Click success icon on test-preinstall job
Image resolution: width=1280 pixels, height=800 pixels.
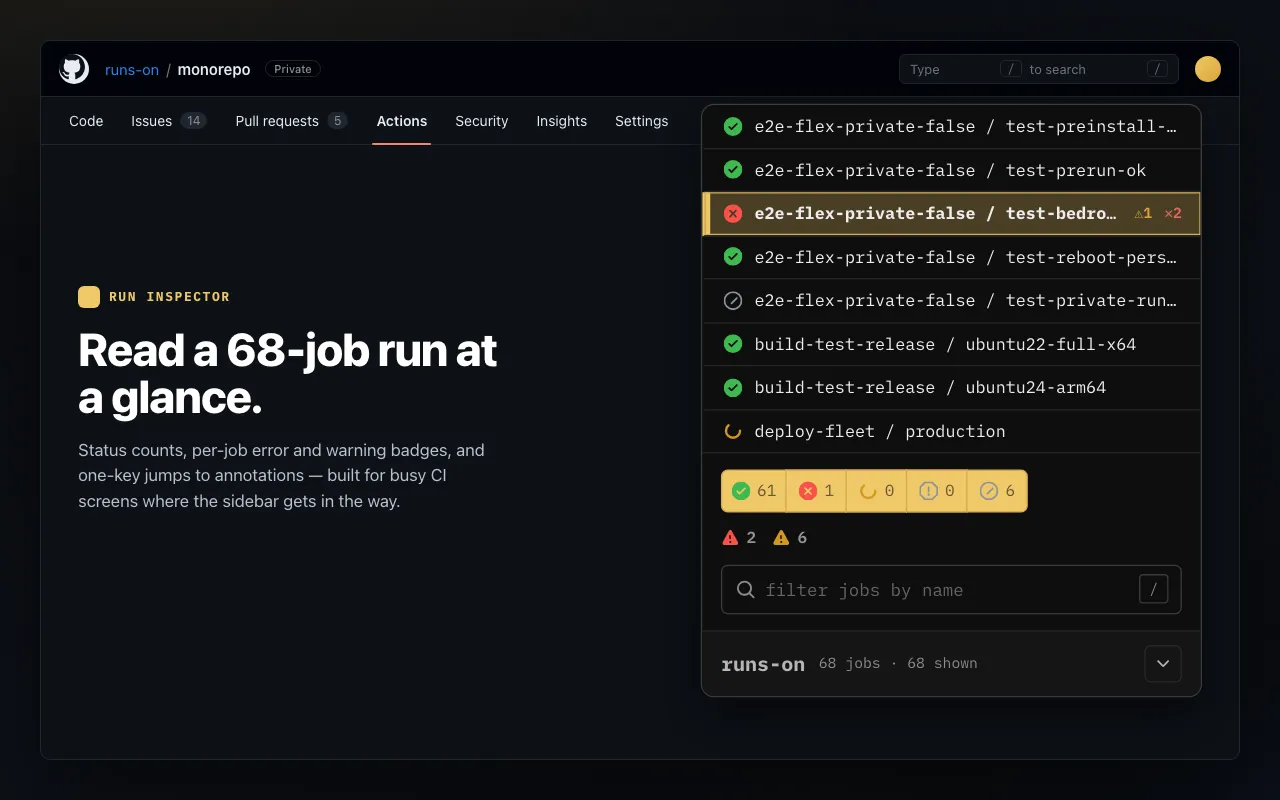click(x=733, y=126)
